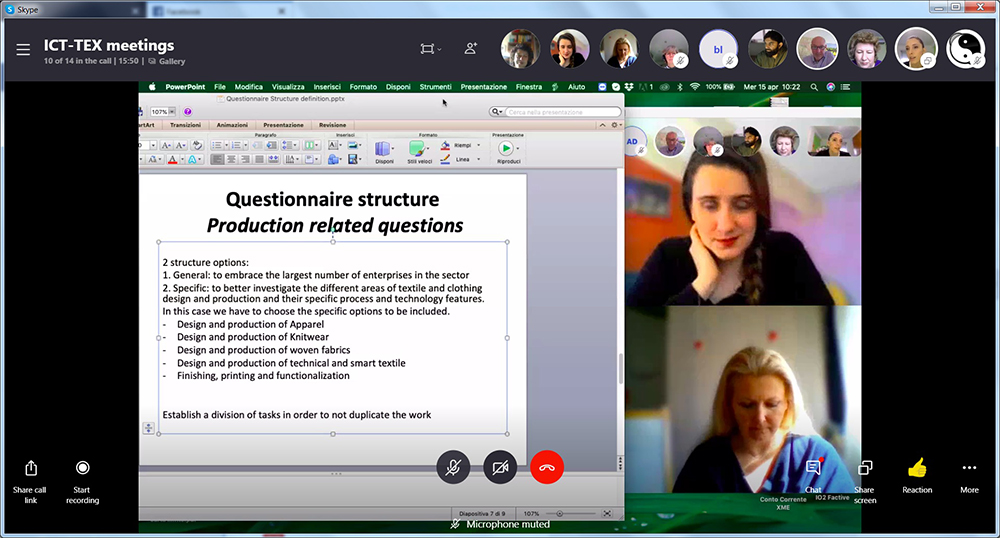Pick the red font color button
This screenshot has height=538, width=1000.
(172, 159)
